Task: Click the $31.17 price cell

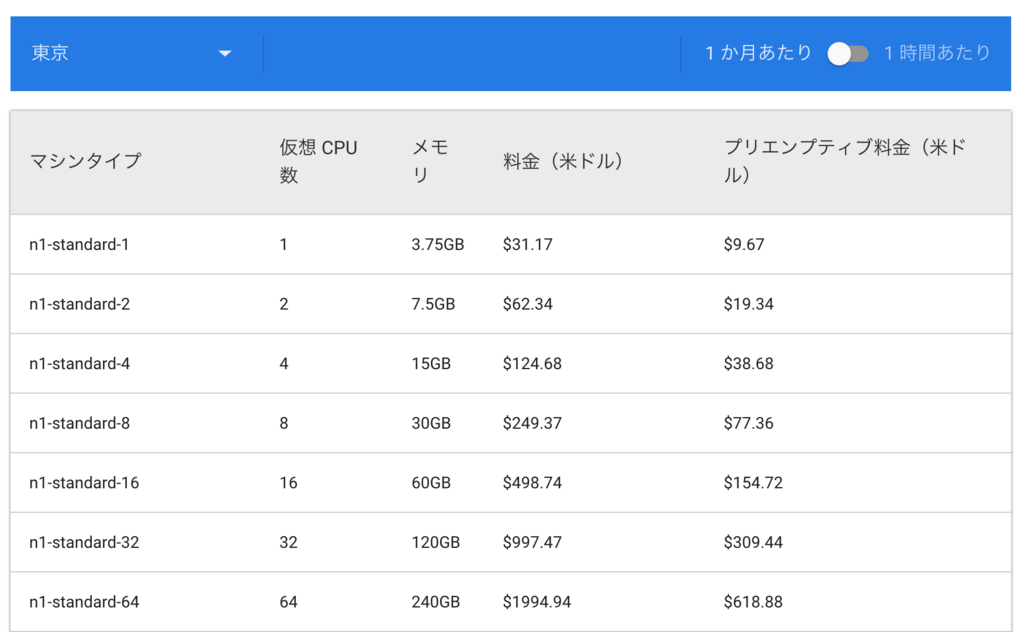Action: point(528,244)
